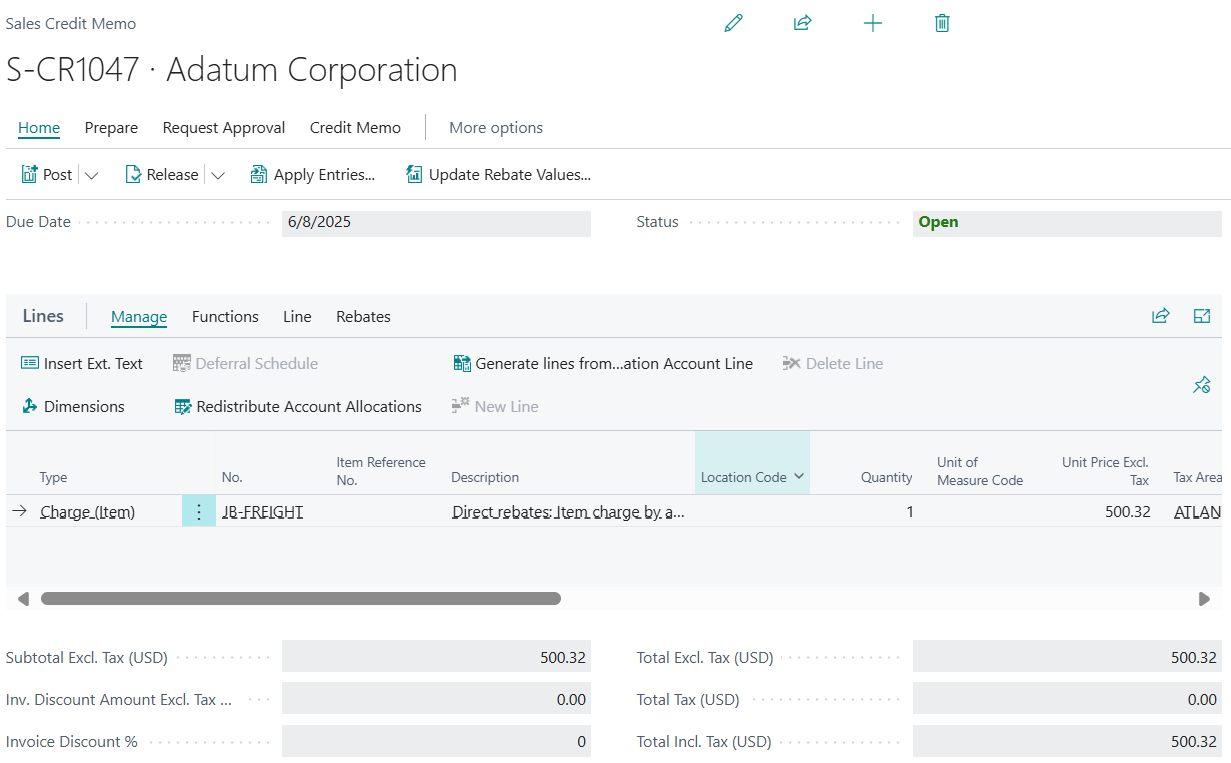1231x763 pixels.
Task: Show More options in action bar
Action: pyautogui.click(x=496, y=127)
